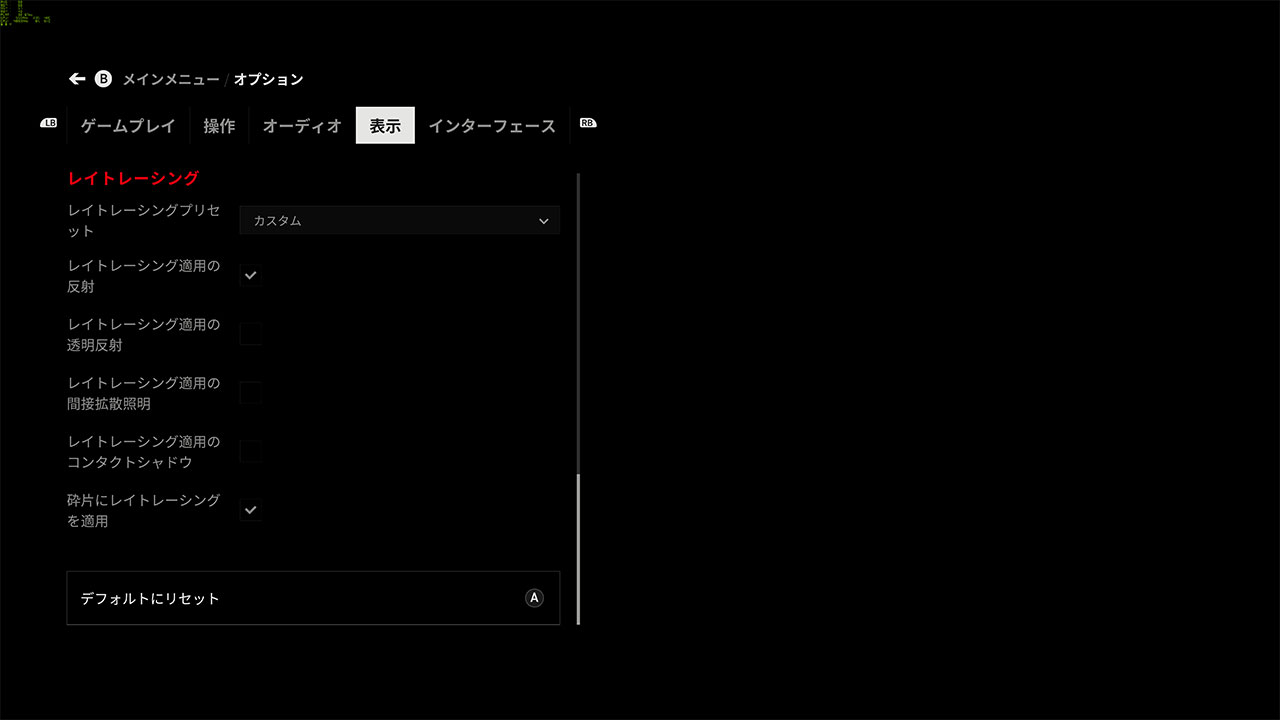Screen dimensions: 1280x720
Task: Click the レイトレーシング適用のコンタクトシャドウ label
Action: click(x=144, y=452)
